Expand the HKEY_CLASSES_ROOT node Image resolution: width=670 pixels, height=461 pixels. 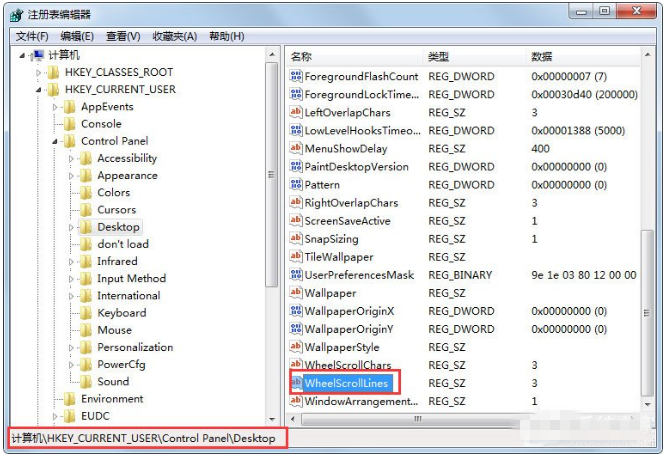(x=38, y=73)
